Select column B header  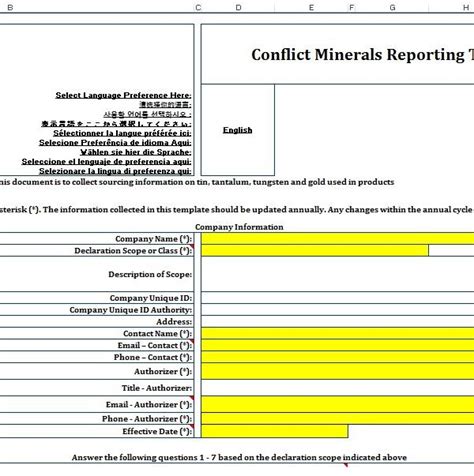[x=10, y=7]
